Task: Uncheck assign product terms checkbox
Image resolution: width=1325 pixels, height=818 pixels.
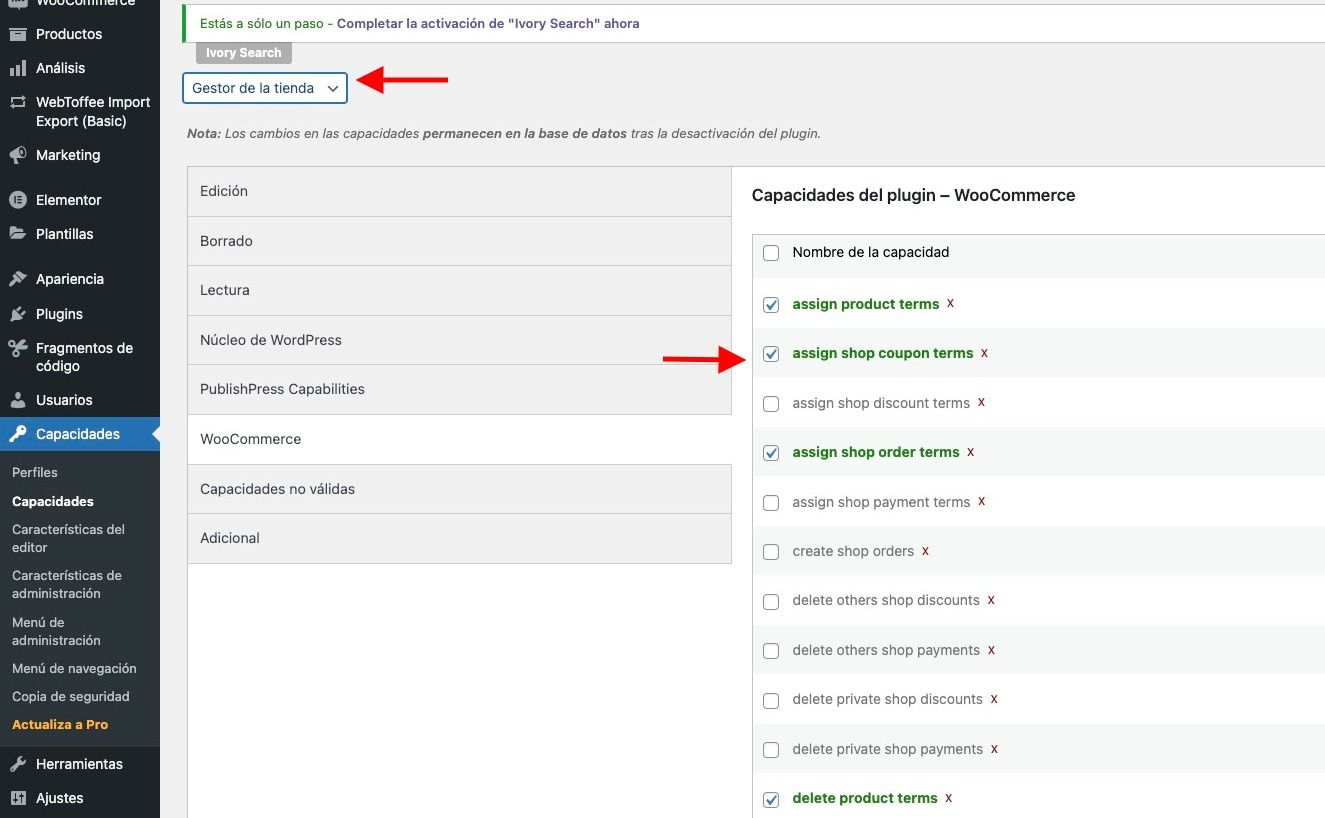Action: coord(771,305)
